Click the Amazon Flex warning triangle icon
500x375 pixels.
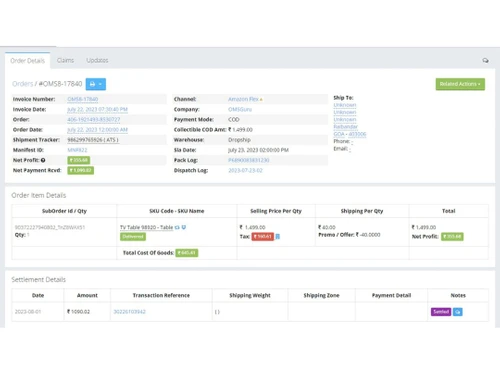pos(261,100)
